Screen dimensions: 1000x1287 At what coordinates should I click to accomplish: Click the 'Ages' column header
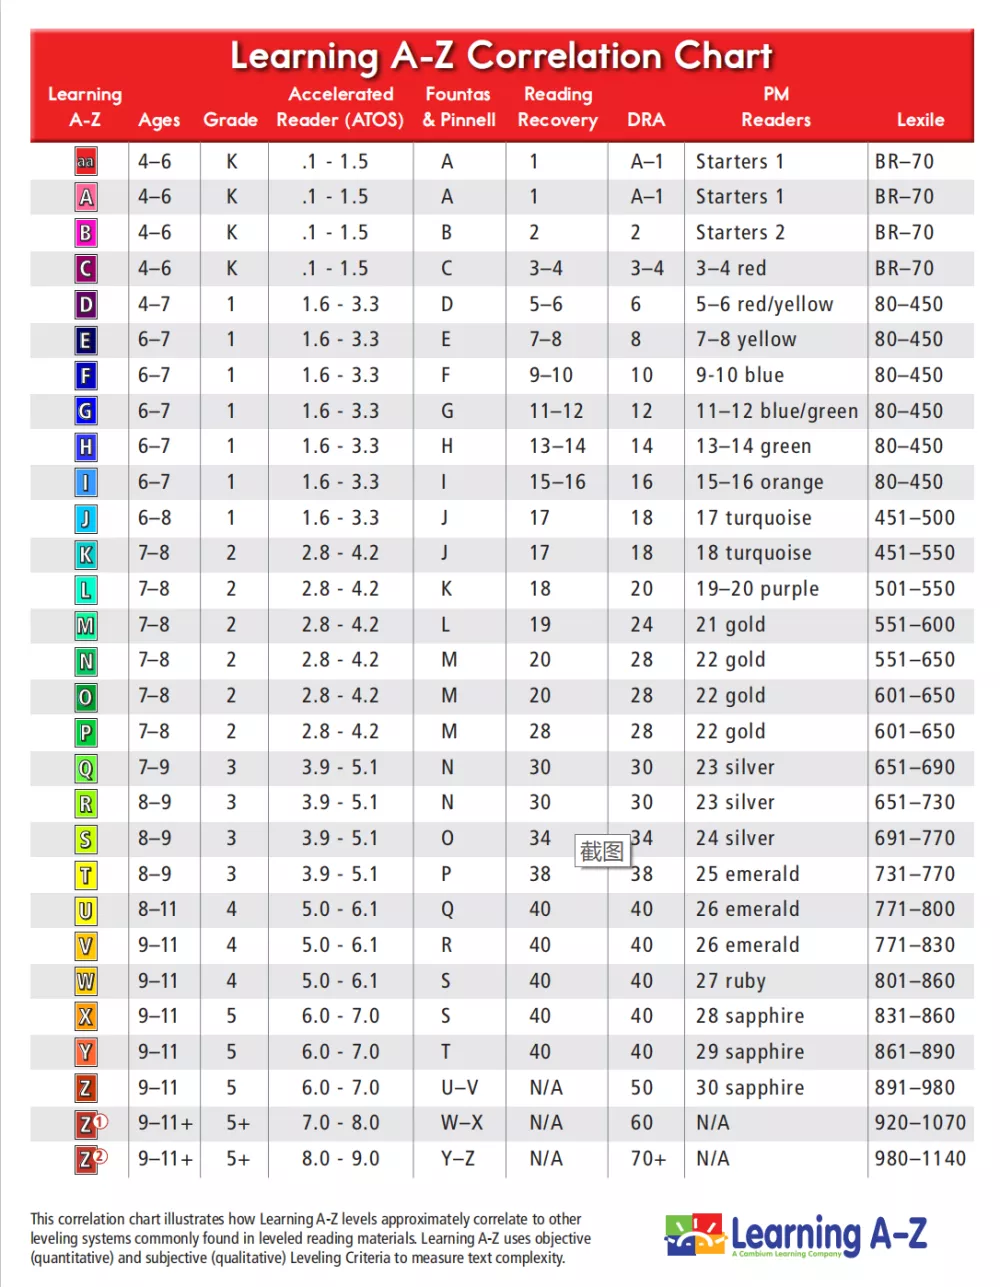coord(159,121)
